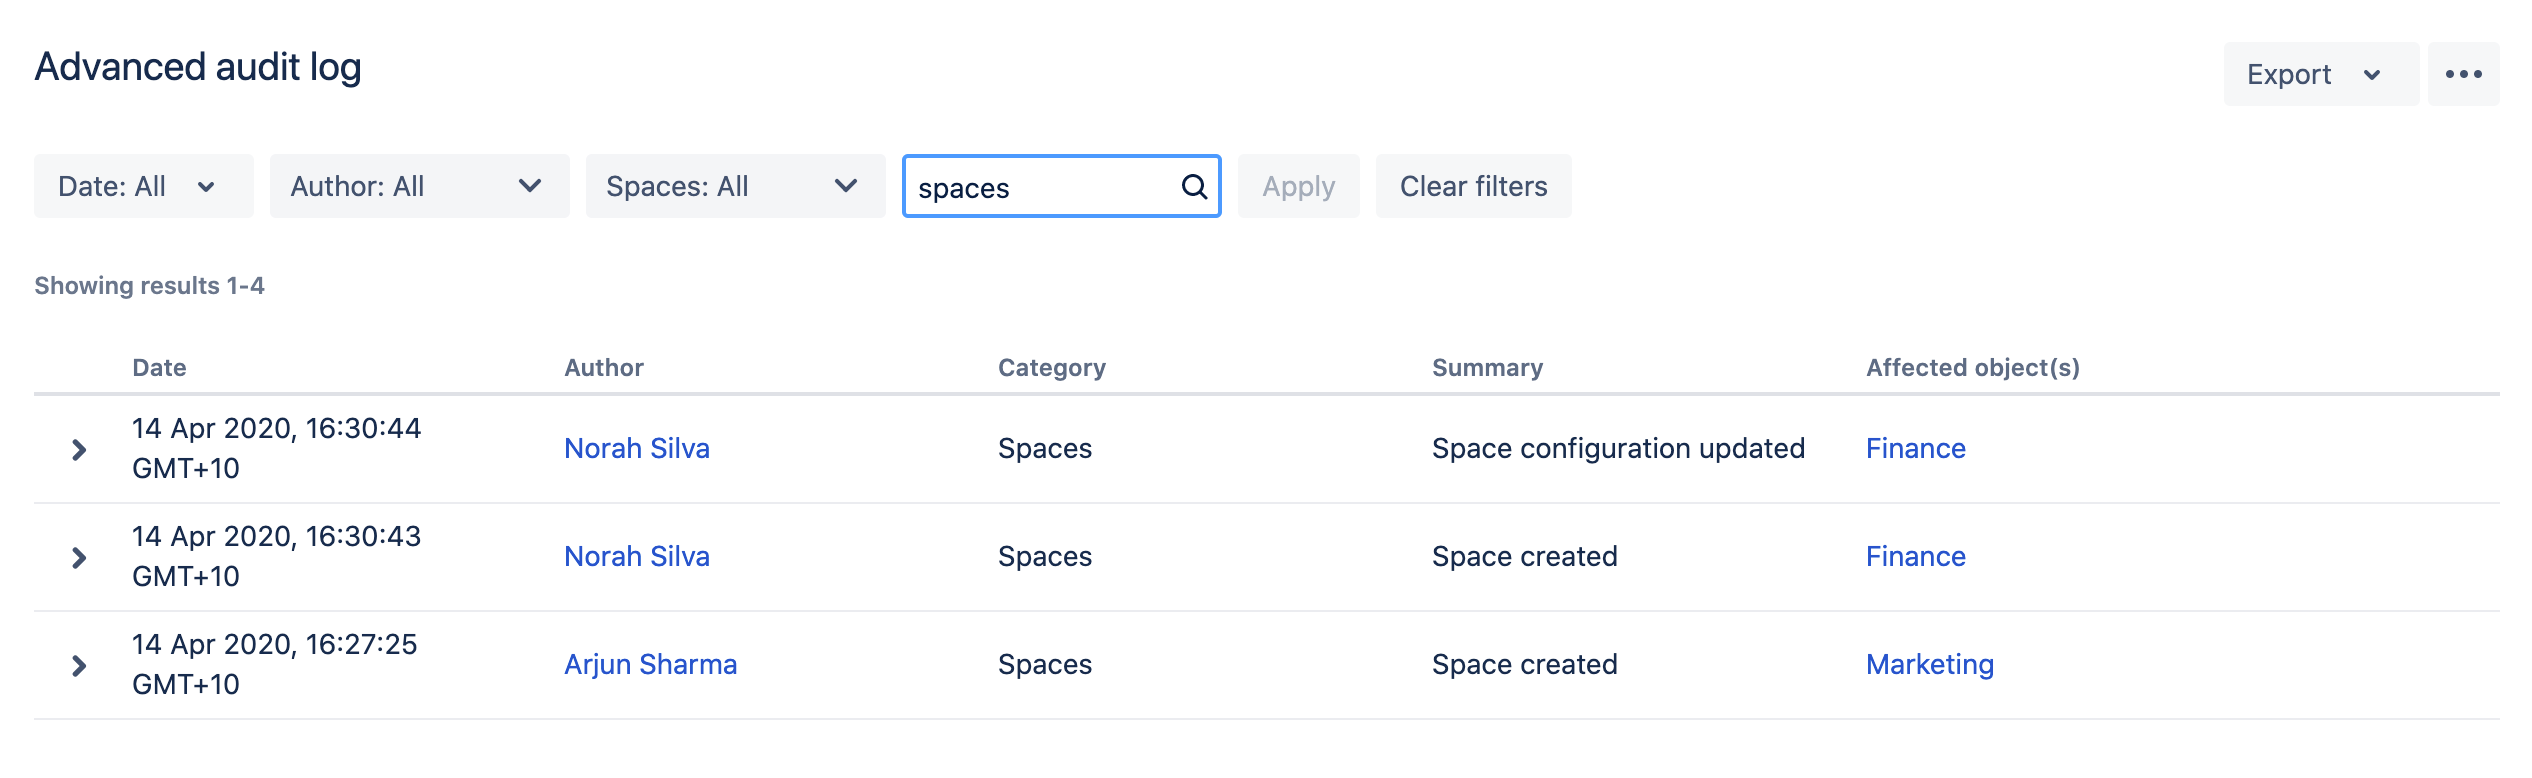Open the Author: All filter dropdown
The image size is (2532, 778).
(x=419, y=186)
